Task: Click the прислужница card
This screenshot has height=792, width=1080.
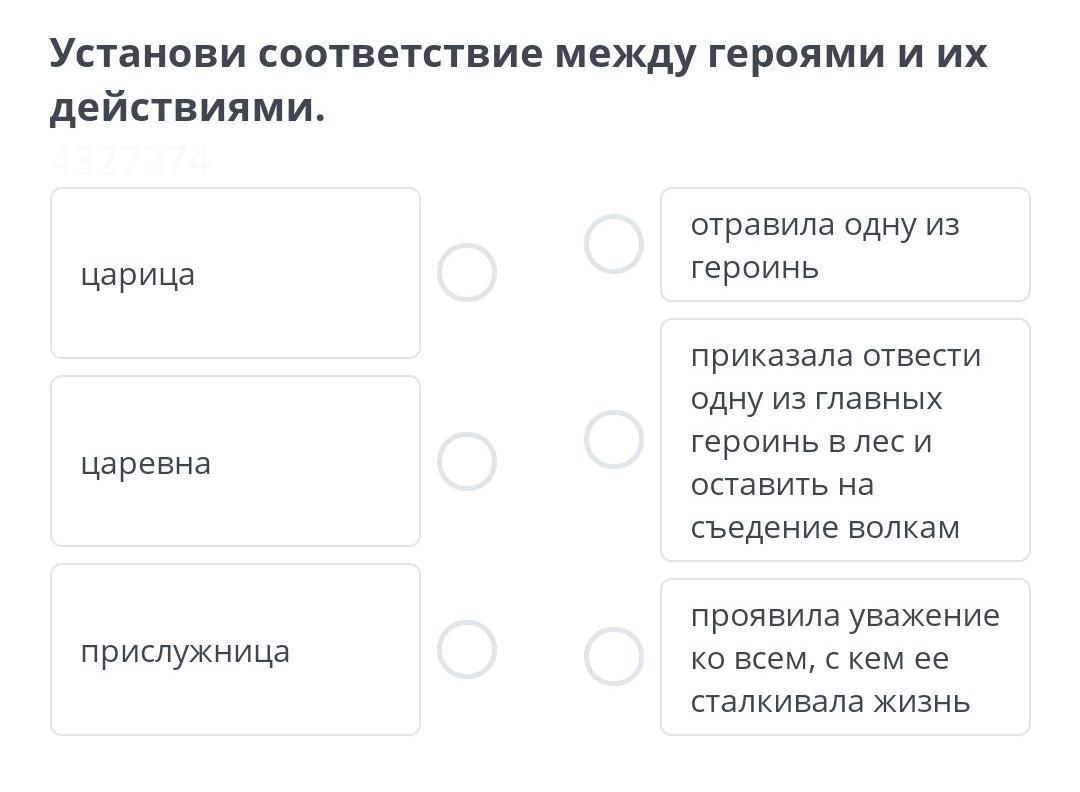Action: pyautogui.click(x=236, y=649)
